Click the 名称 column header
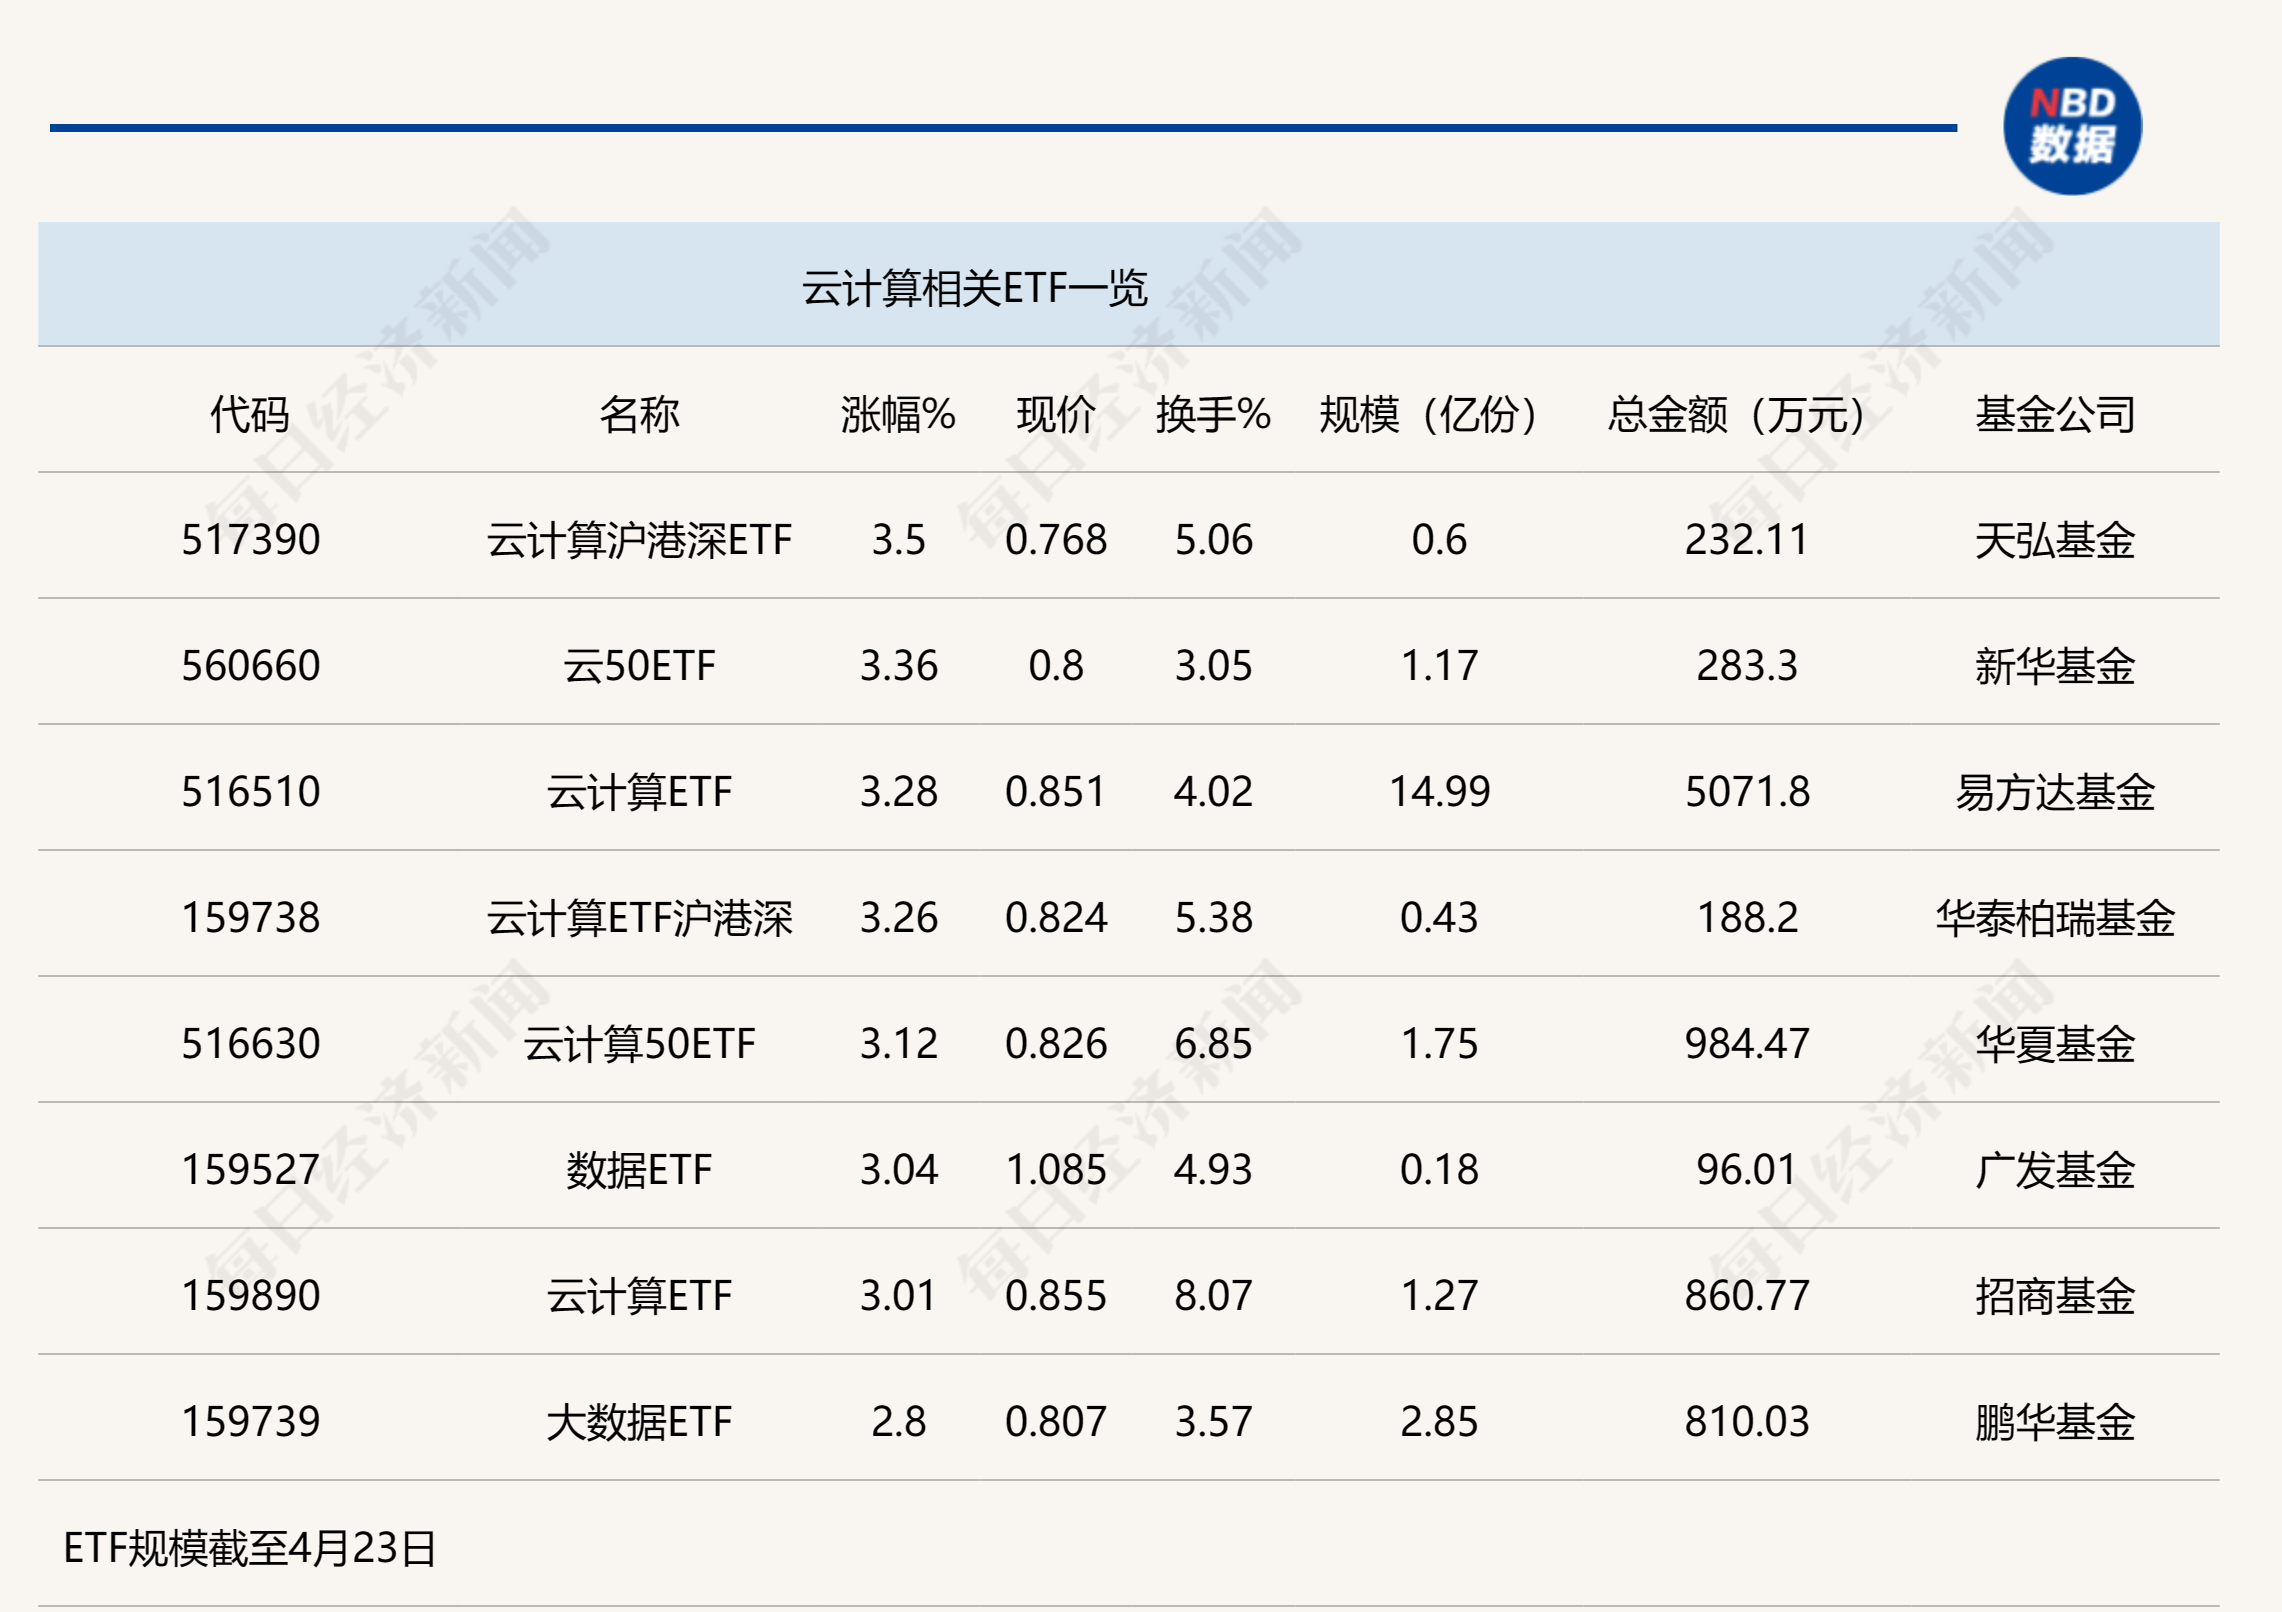The height and width of the screenshot is (1612, 2282). pyautogui.click(x=639, y=414)
